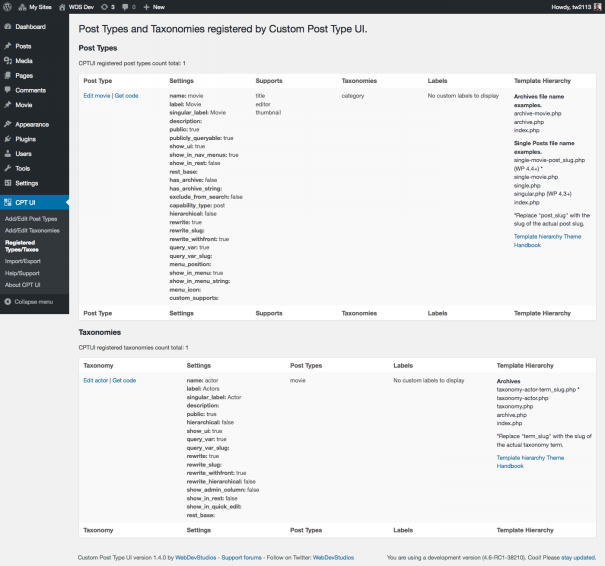Open the Add/Edit Post Types submenu item

(x=31, y=218)
